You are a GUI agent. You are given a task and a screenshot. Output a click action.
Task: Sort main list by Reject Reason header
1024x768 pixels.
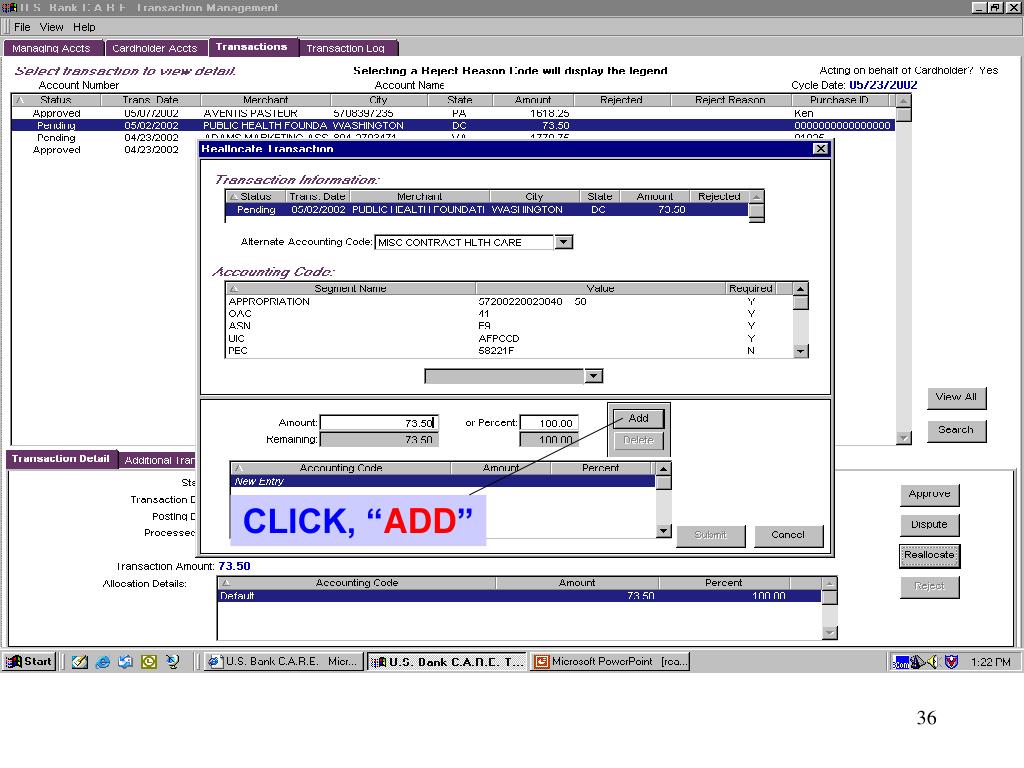pos(730,100)
